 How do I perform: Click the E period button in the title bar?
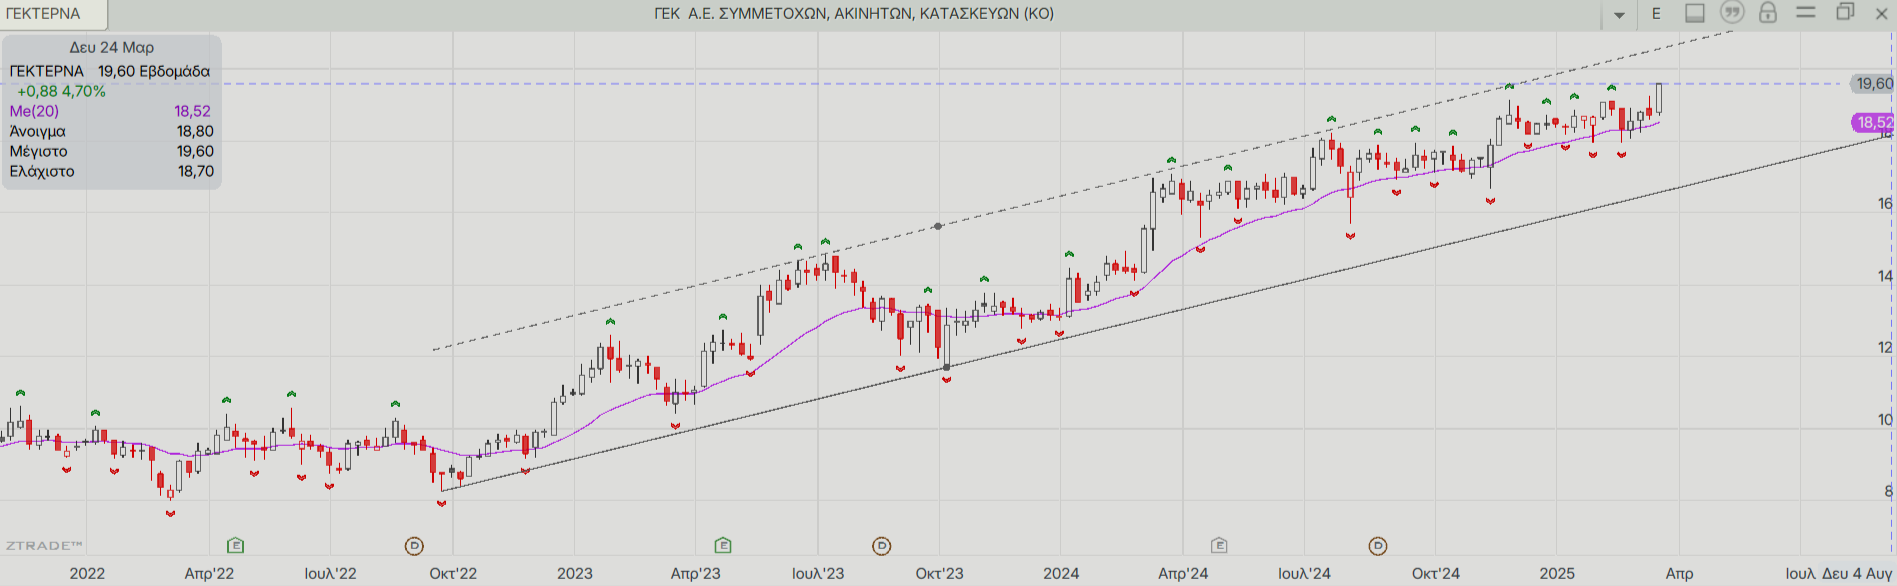click(1656, 14)
